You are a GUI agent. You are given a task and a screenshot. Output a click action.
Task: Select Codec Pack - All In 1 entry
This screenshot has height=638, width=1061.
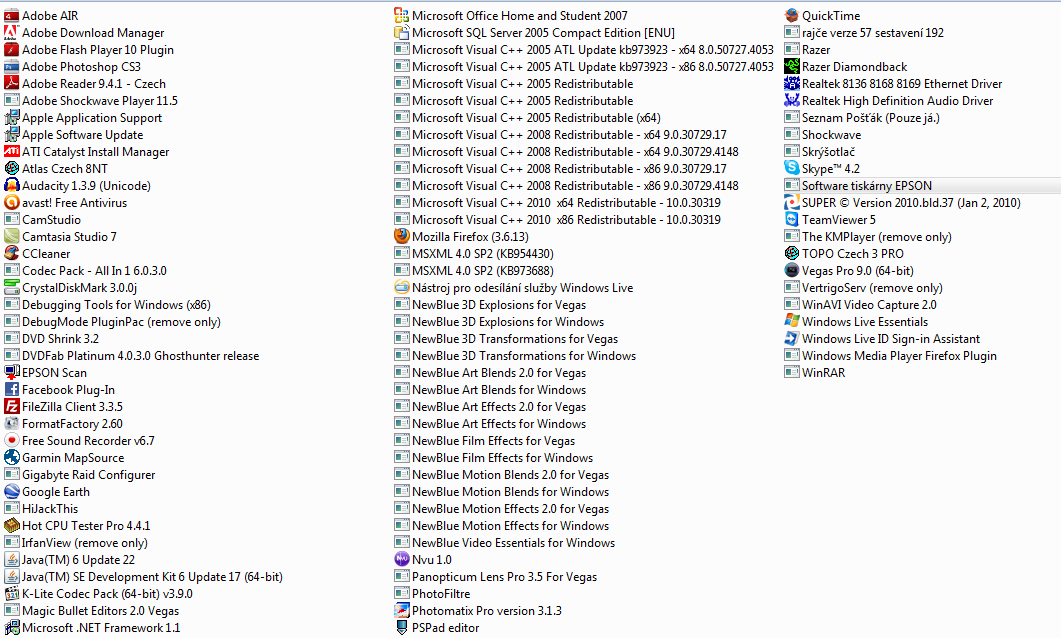click(x=85, y=270)
